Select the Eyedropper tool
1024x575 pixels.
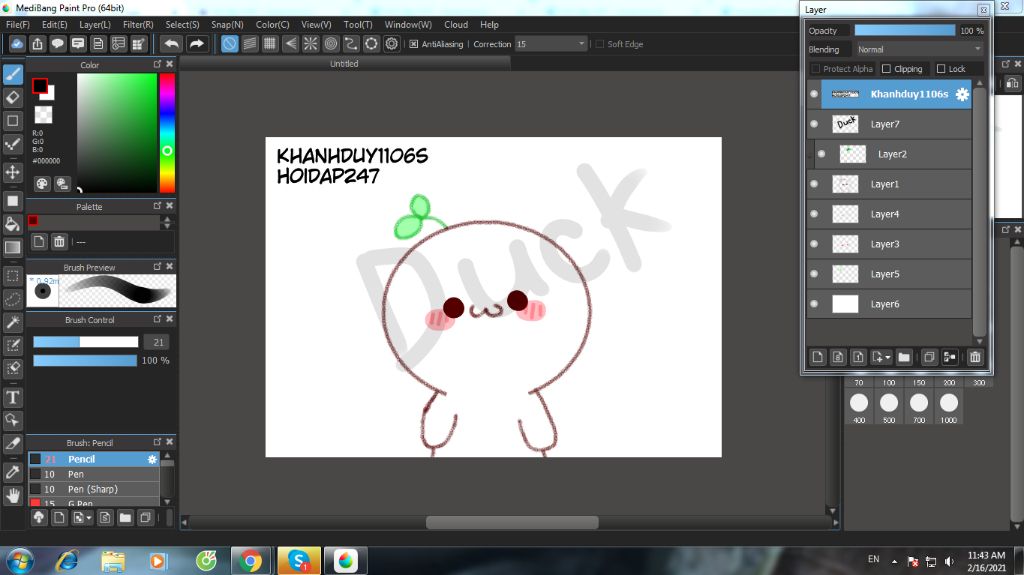point(12,472)
